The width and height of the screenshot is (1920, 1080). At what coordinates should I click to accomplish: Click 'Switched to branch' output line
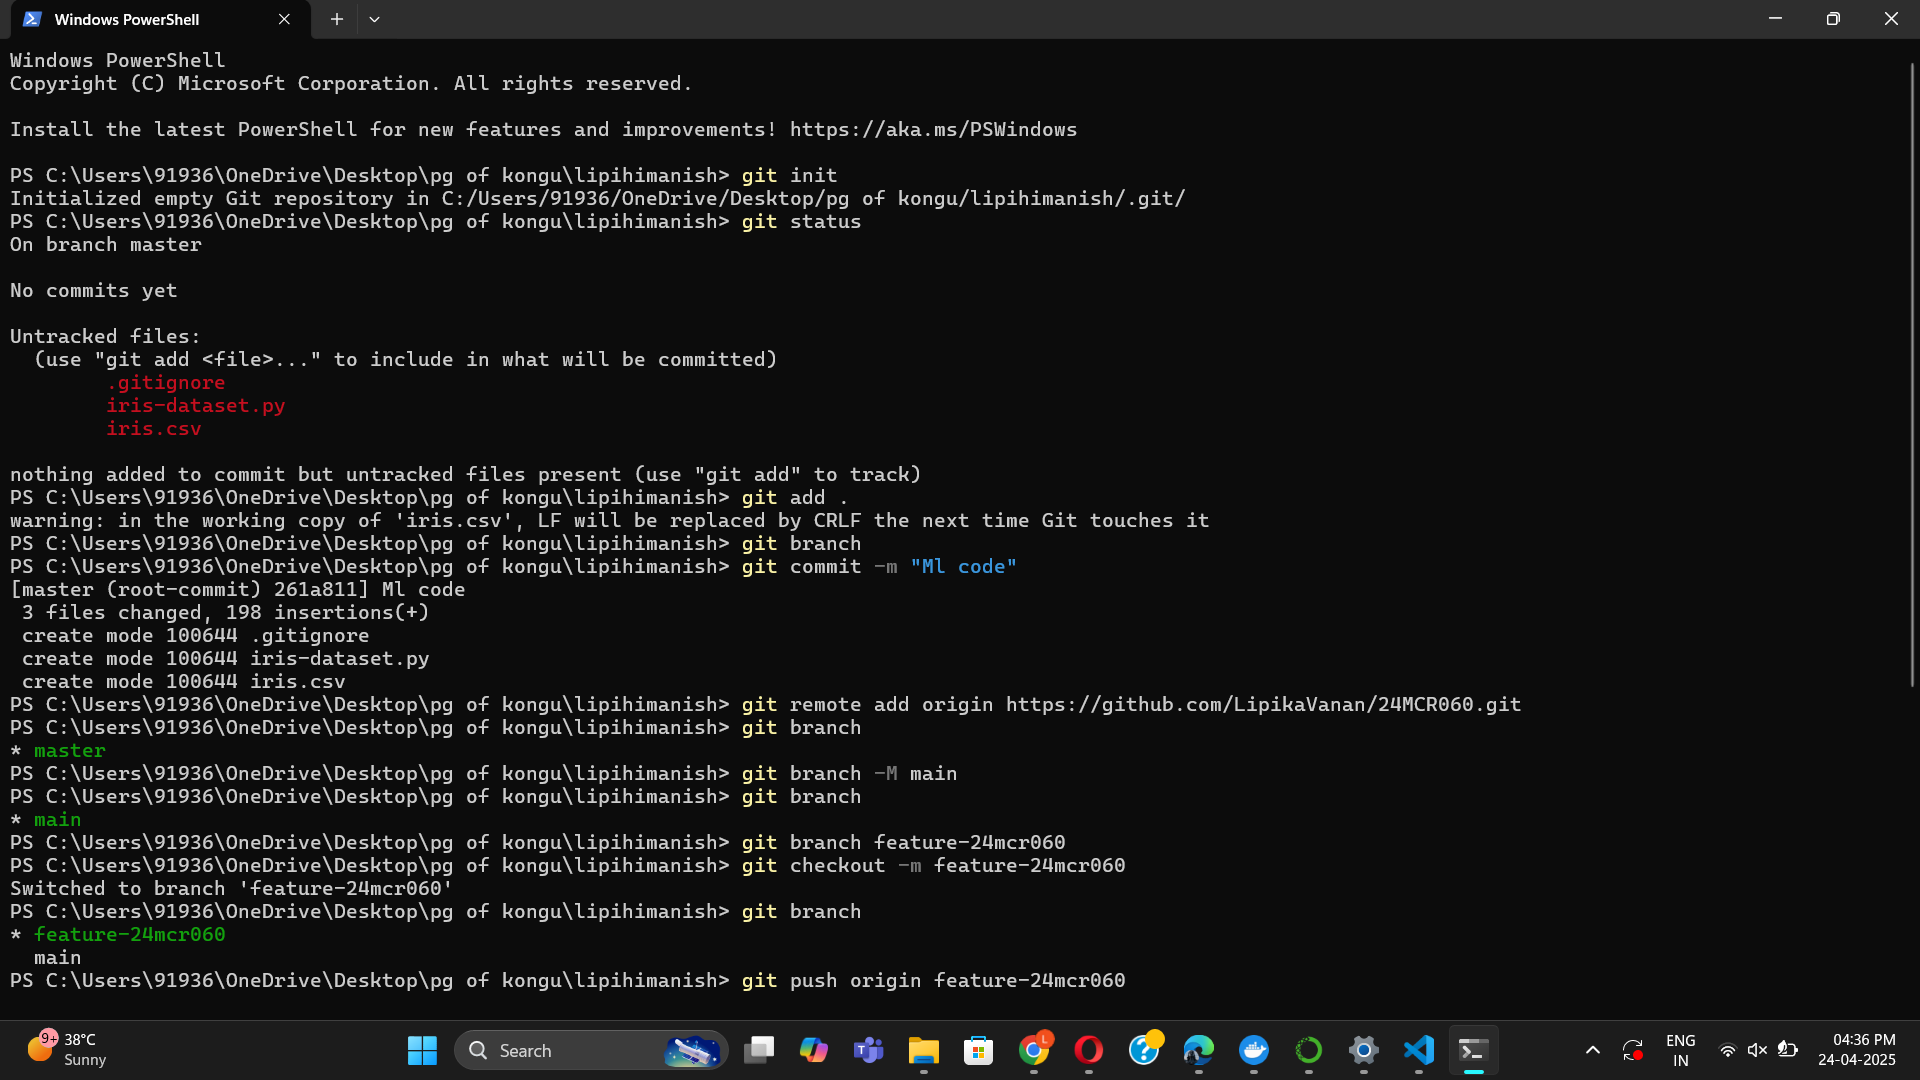[231, 889]
